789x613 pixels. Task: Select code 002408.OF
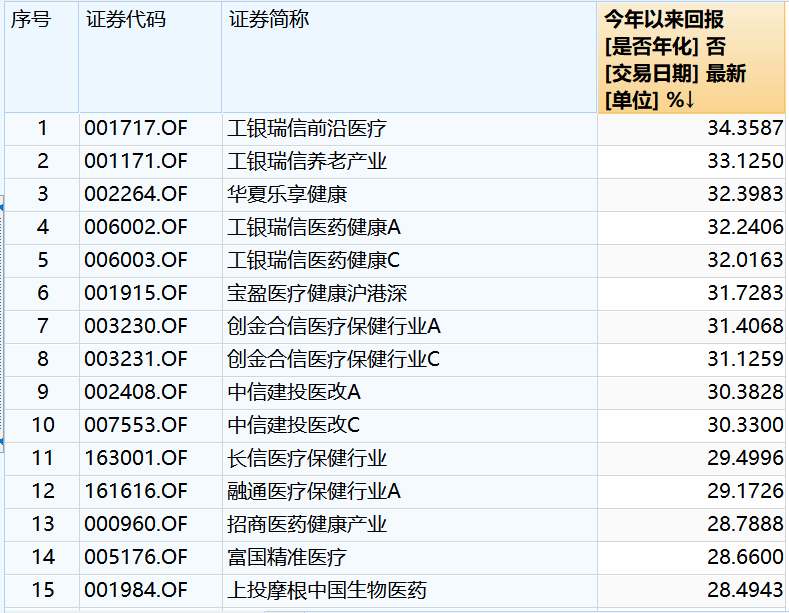[x=135, y=392]
